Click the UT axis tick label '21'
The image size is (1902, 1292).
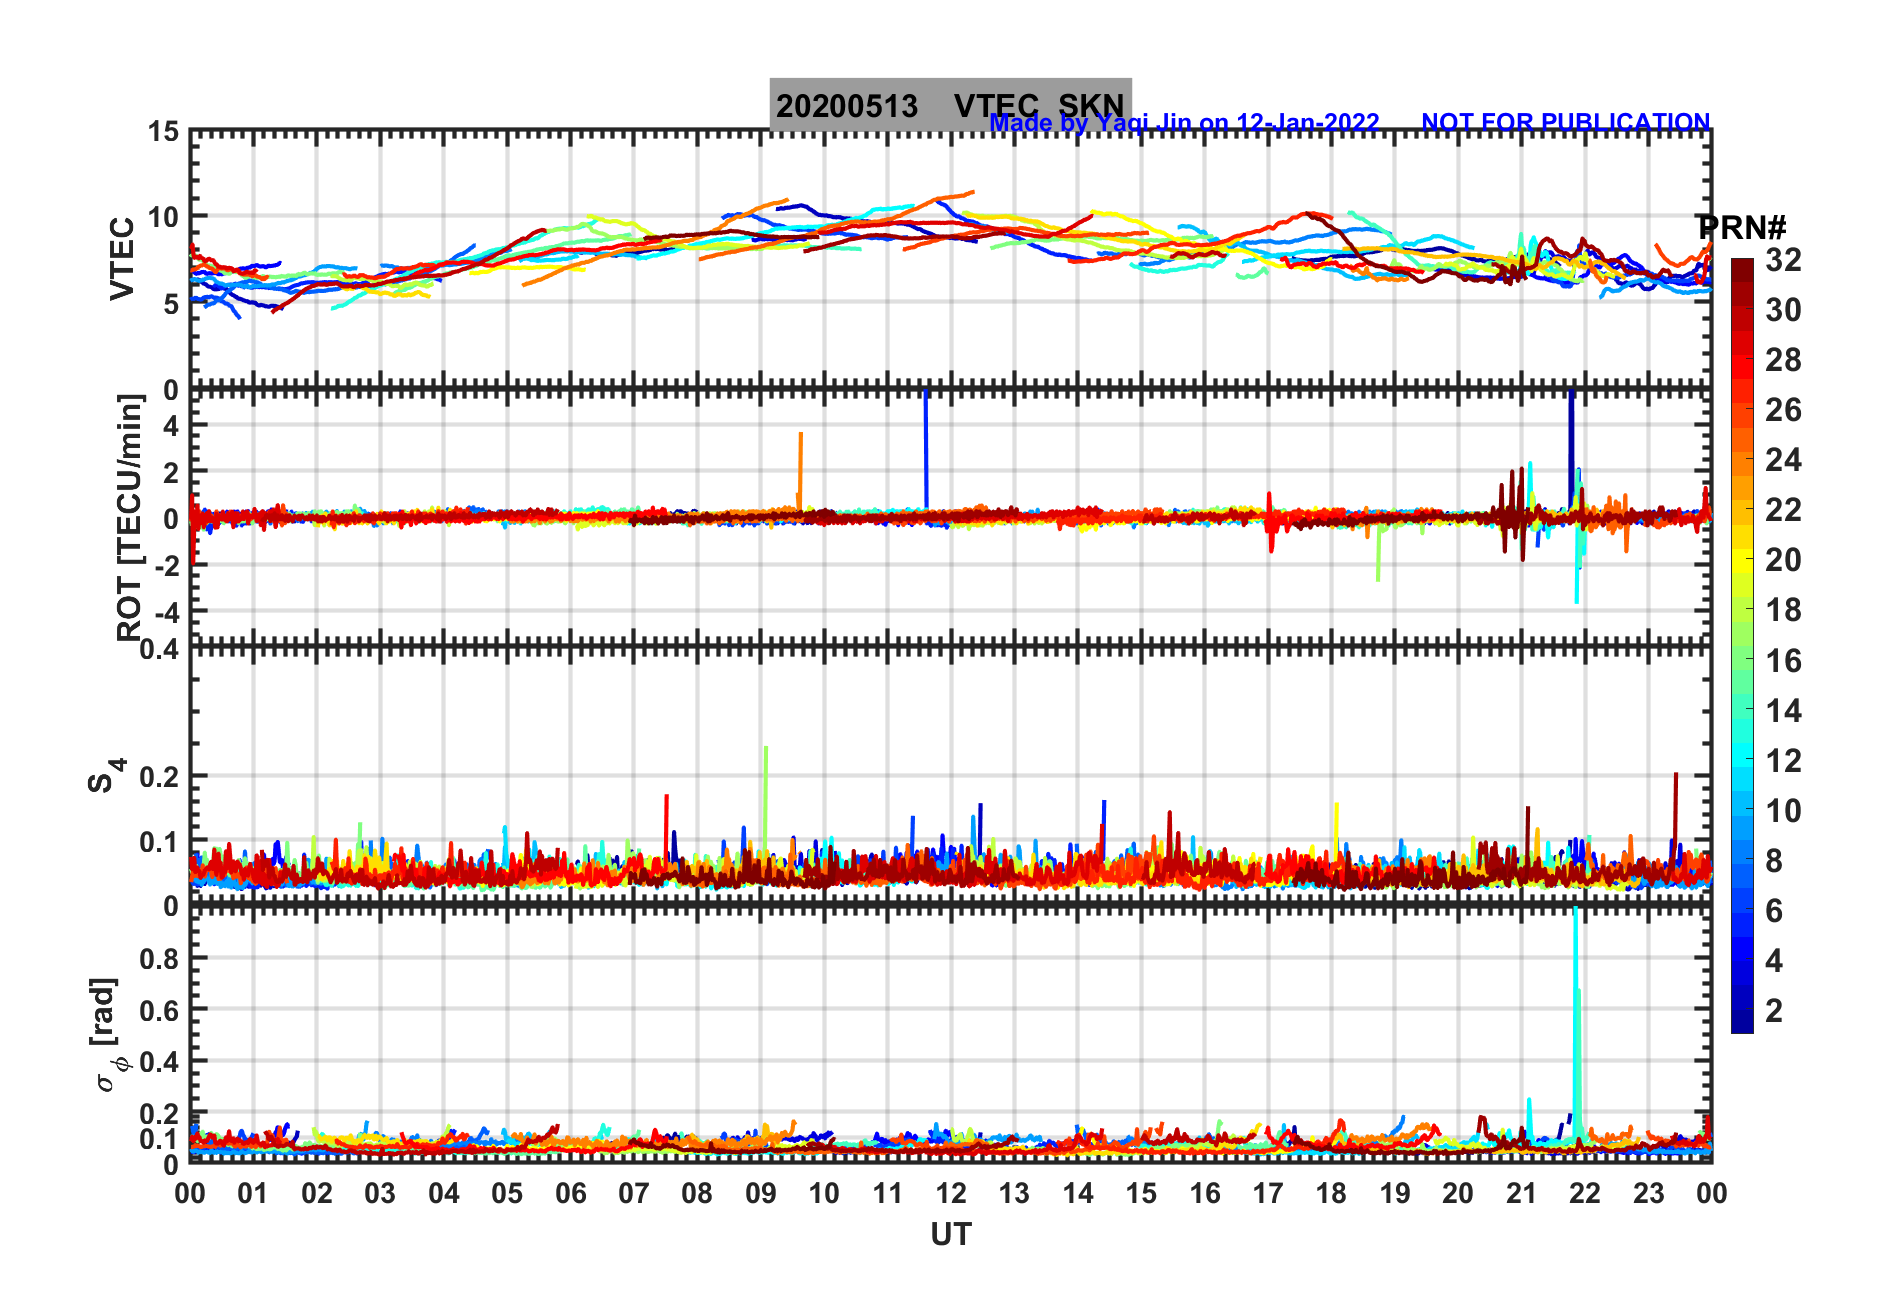[1521, 1193]
